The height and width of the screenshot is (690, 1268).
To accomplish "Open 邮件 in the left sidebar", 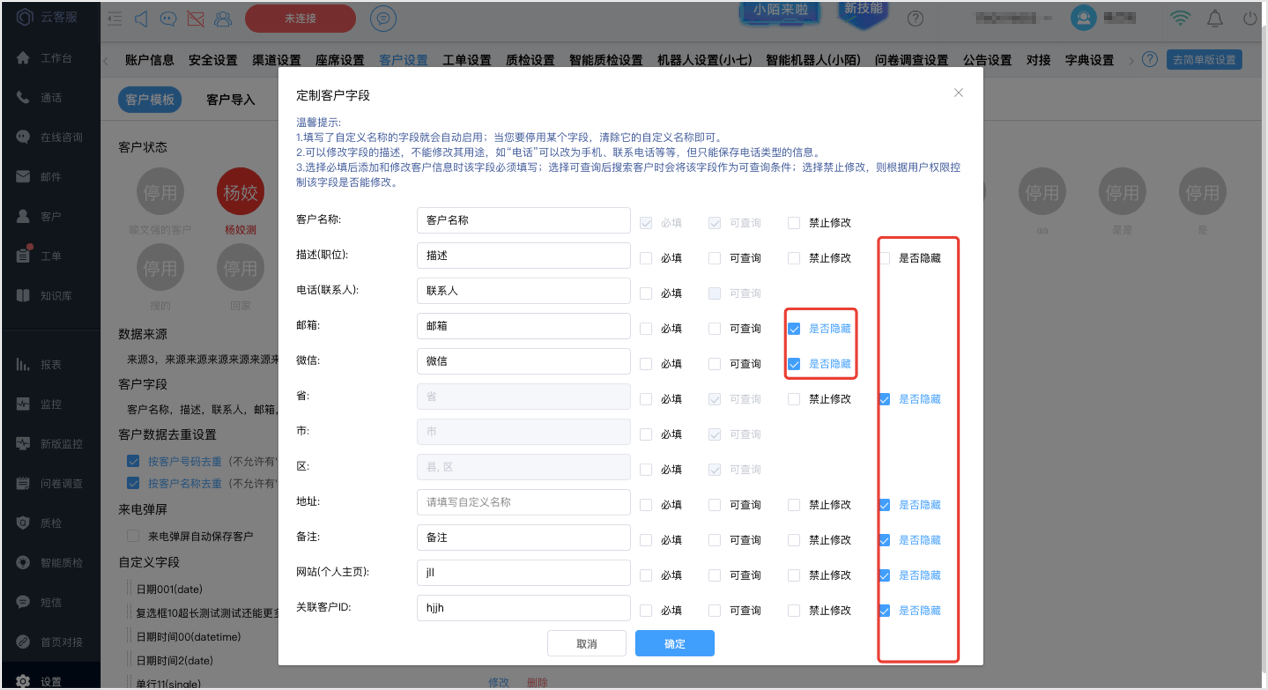I will 50,177.
